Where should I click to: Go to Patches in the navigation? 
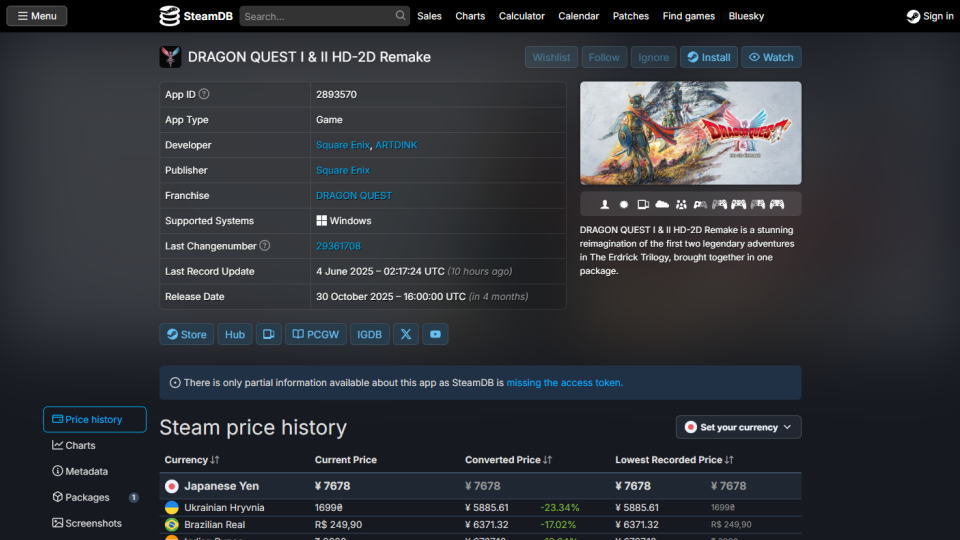point(631,16)
